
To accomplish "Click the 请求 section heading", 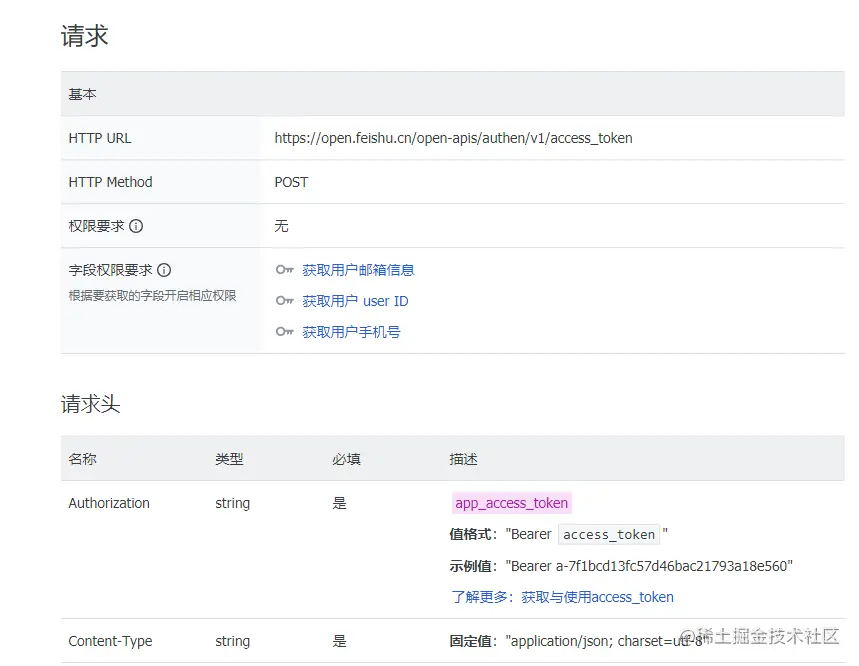I will point(84,36).
